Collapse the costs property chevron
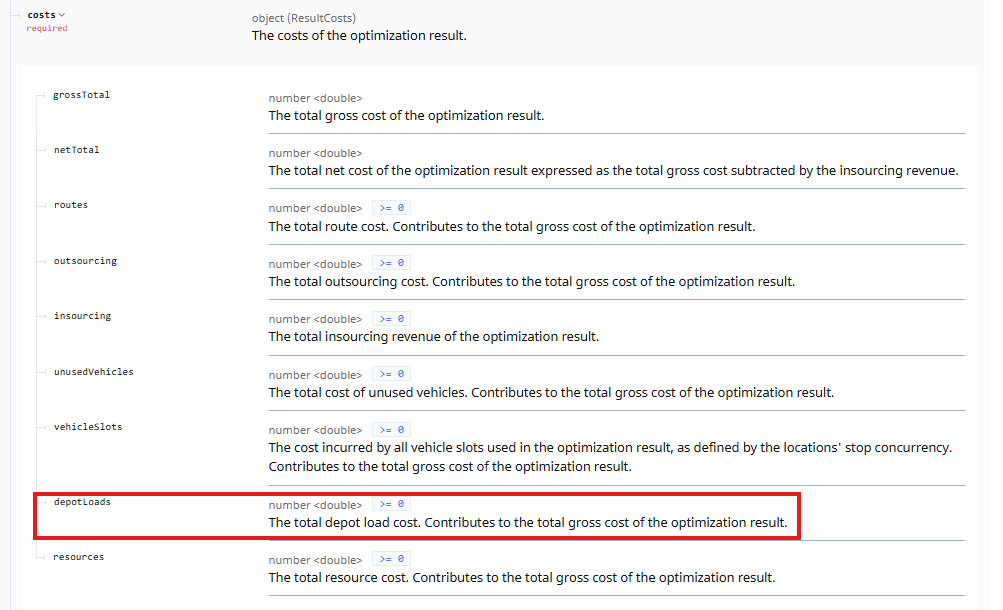 point(62,15)
